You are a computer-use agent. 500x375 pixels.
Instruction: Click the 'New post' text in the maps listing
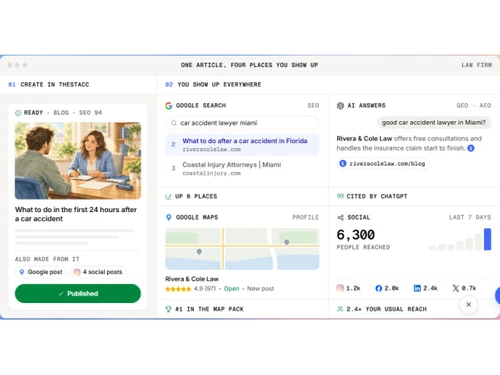click(260, 289)
